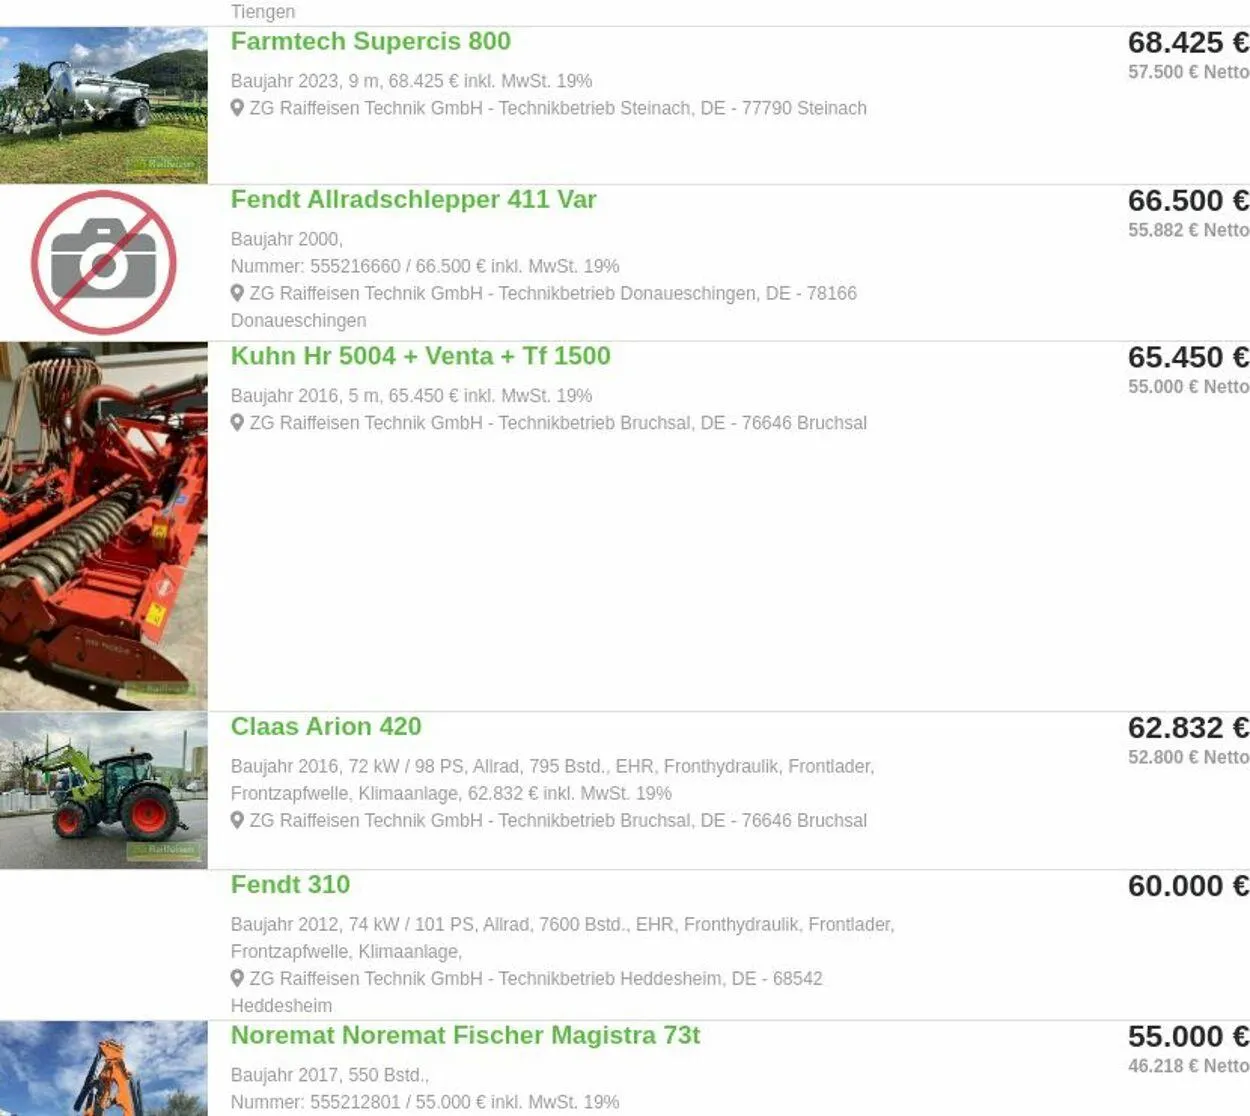Open the Kuhn Hr 5004 + Venta listing
The height and width of the screenshot is (1116, 1250).
(x=420, y=357)
